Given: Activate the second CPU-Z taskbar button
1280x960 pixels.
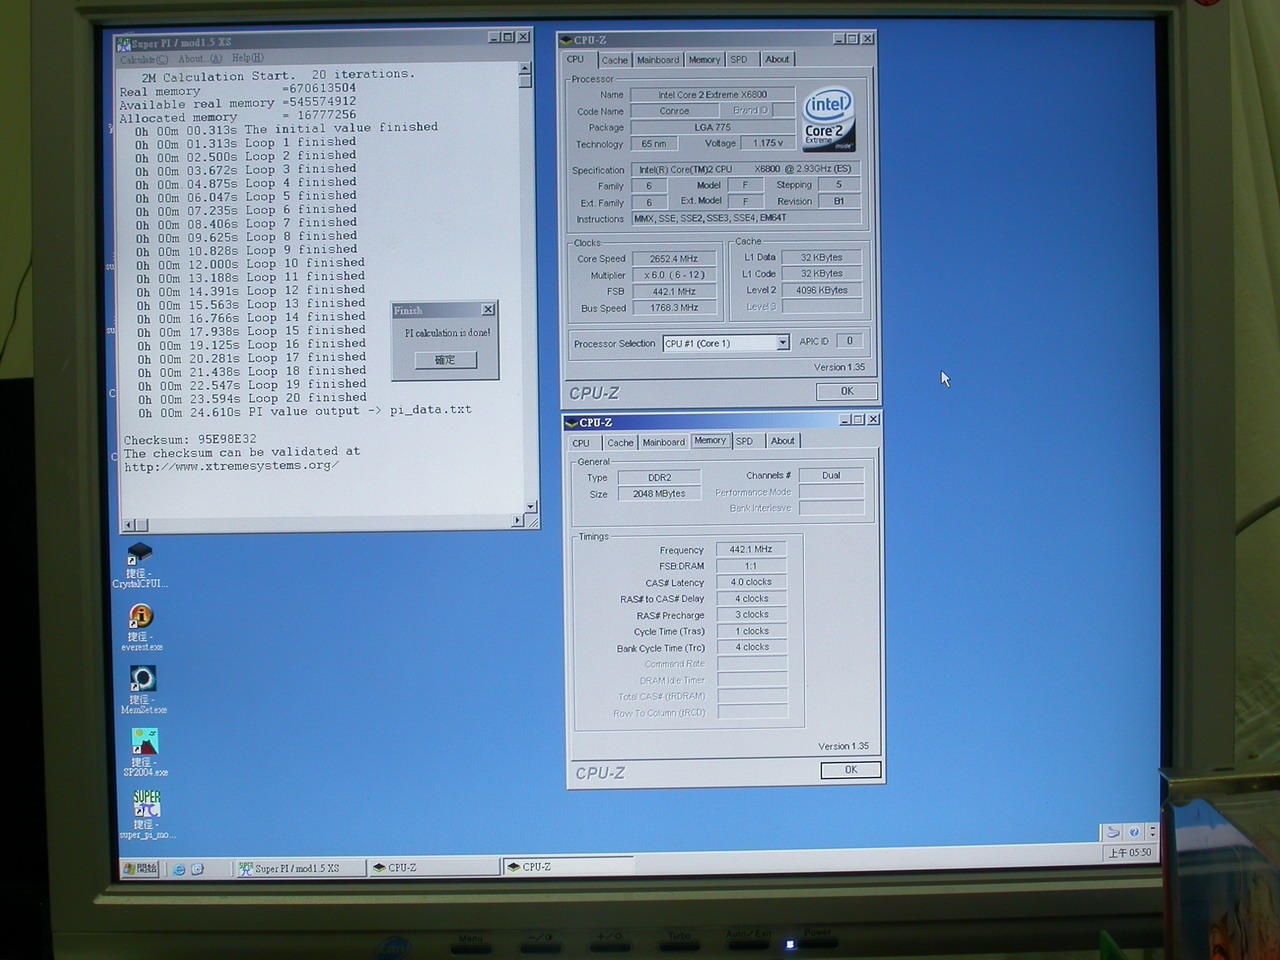Looking at the screenshot, I should click(x=567, y=867).
